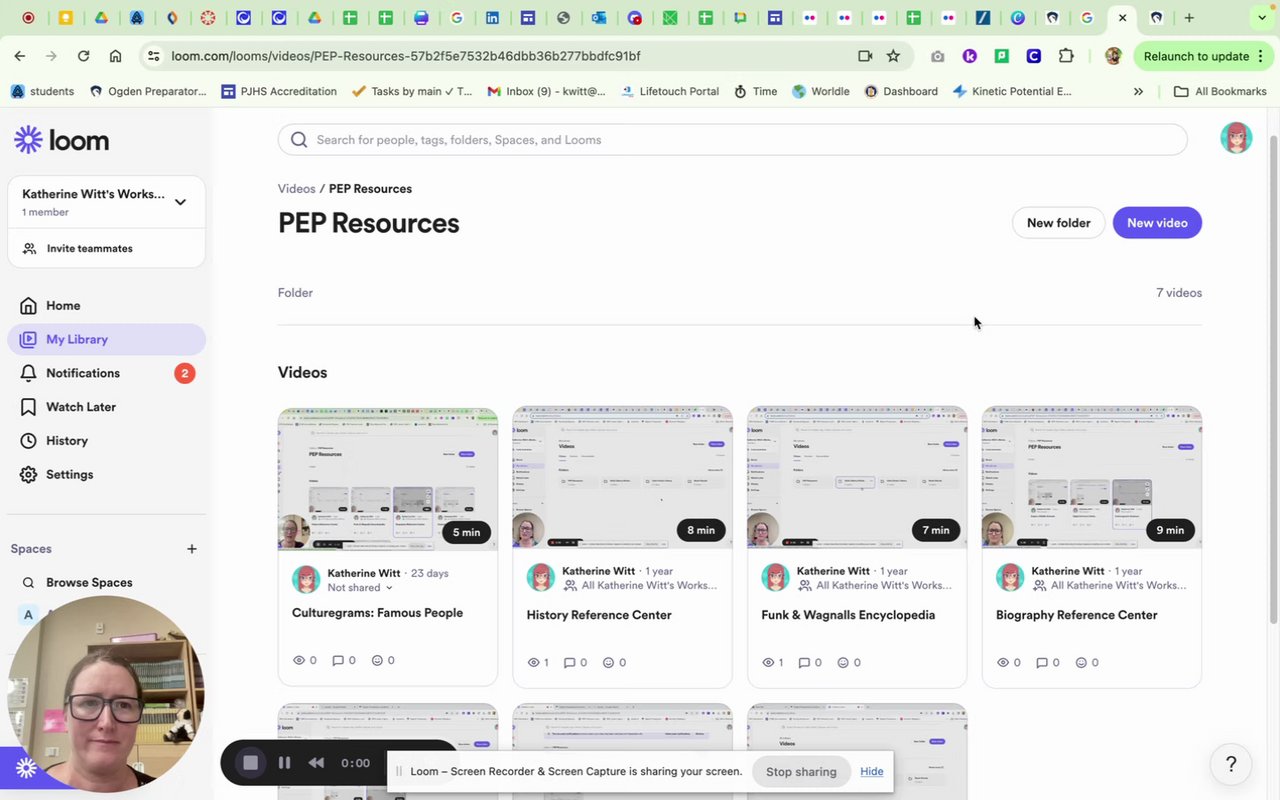Screen dimensions: 1280x800
Task: Click Browse Spaces
Action: point(89,583)
